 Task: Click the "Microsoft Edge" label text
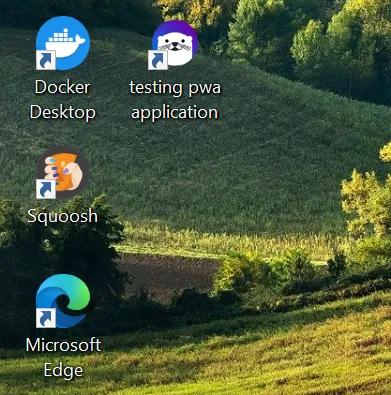[x=63, y=358]
